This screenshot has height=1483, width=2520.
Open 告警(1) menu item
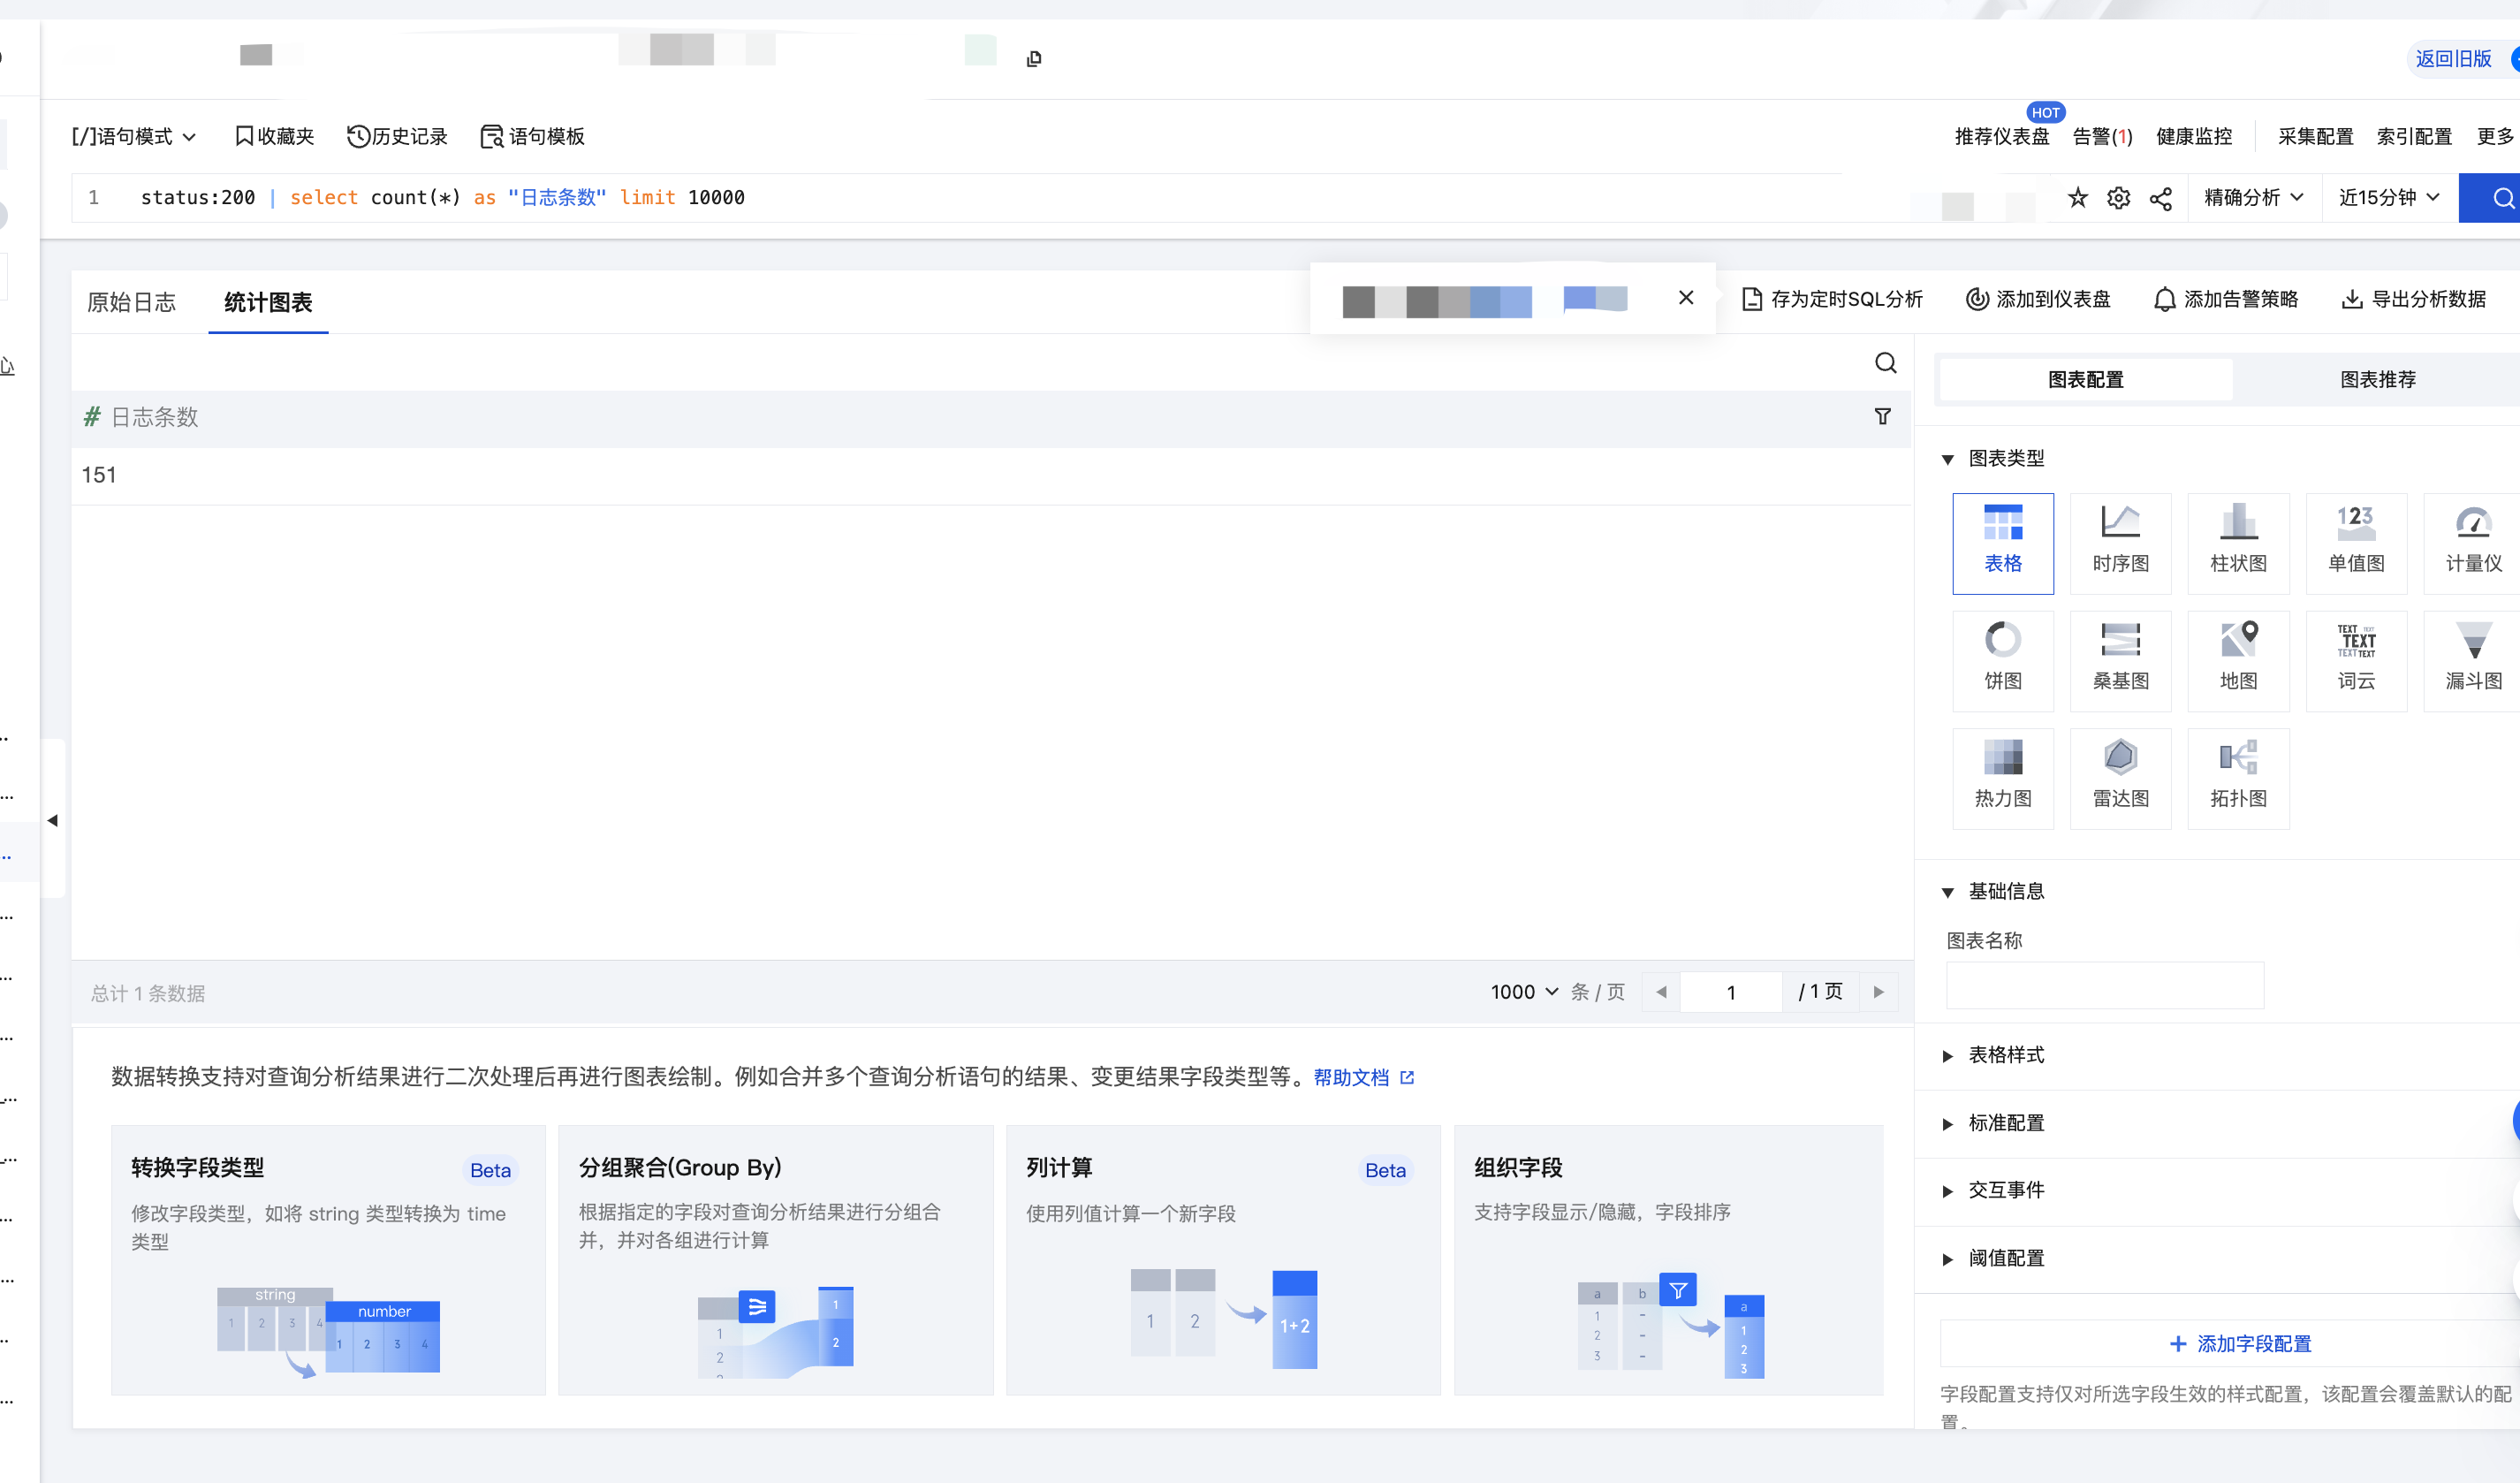point(2102,136)
